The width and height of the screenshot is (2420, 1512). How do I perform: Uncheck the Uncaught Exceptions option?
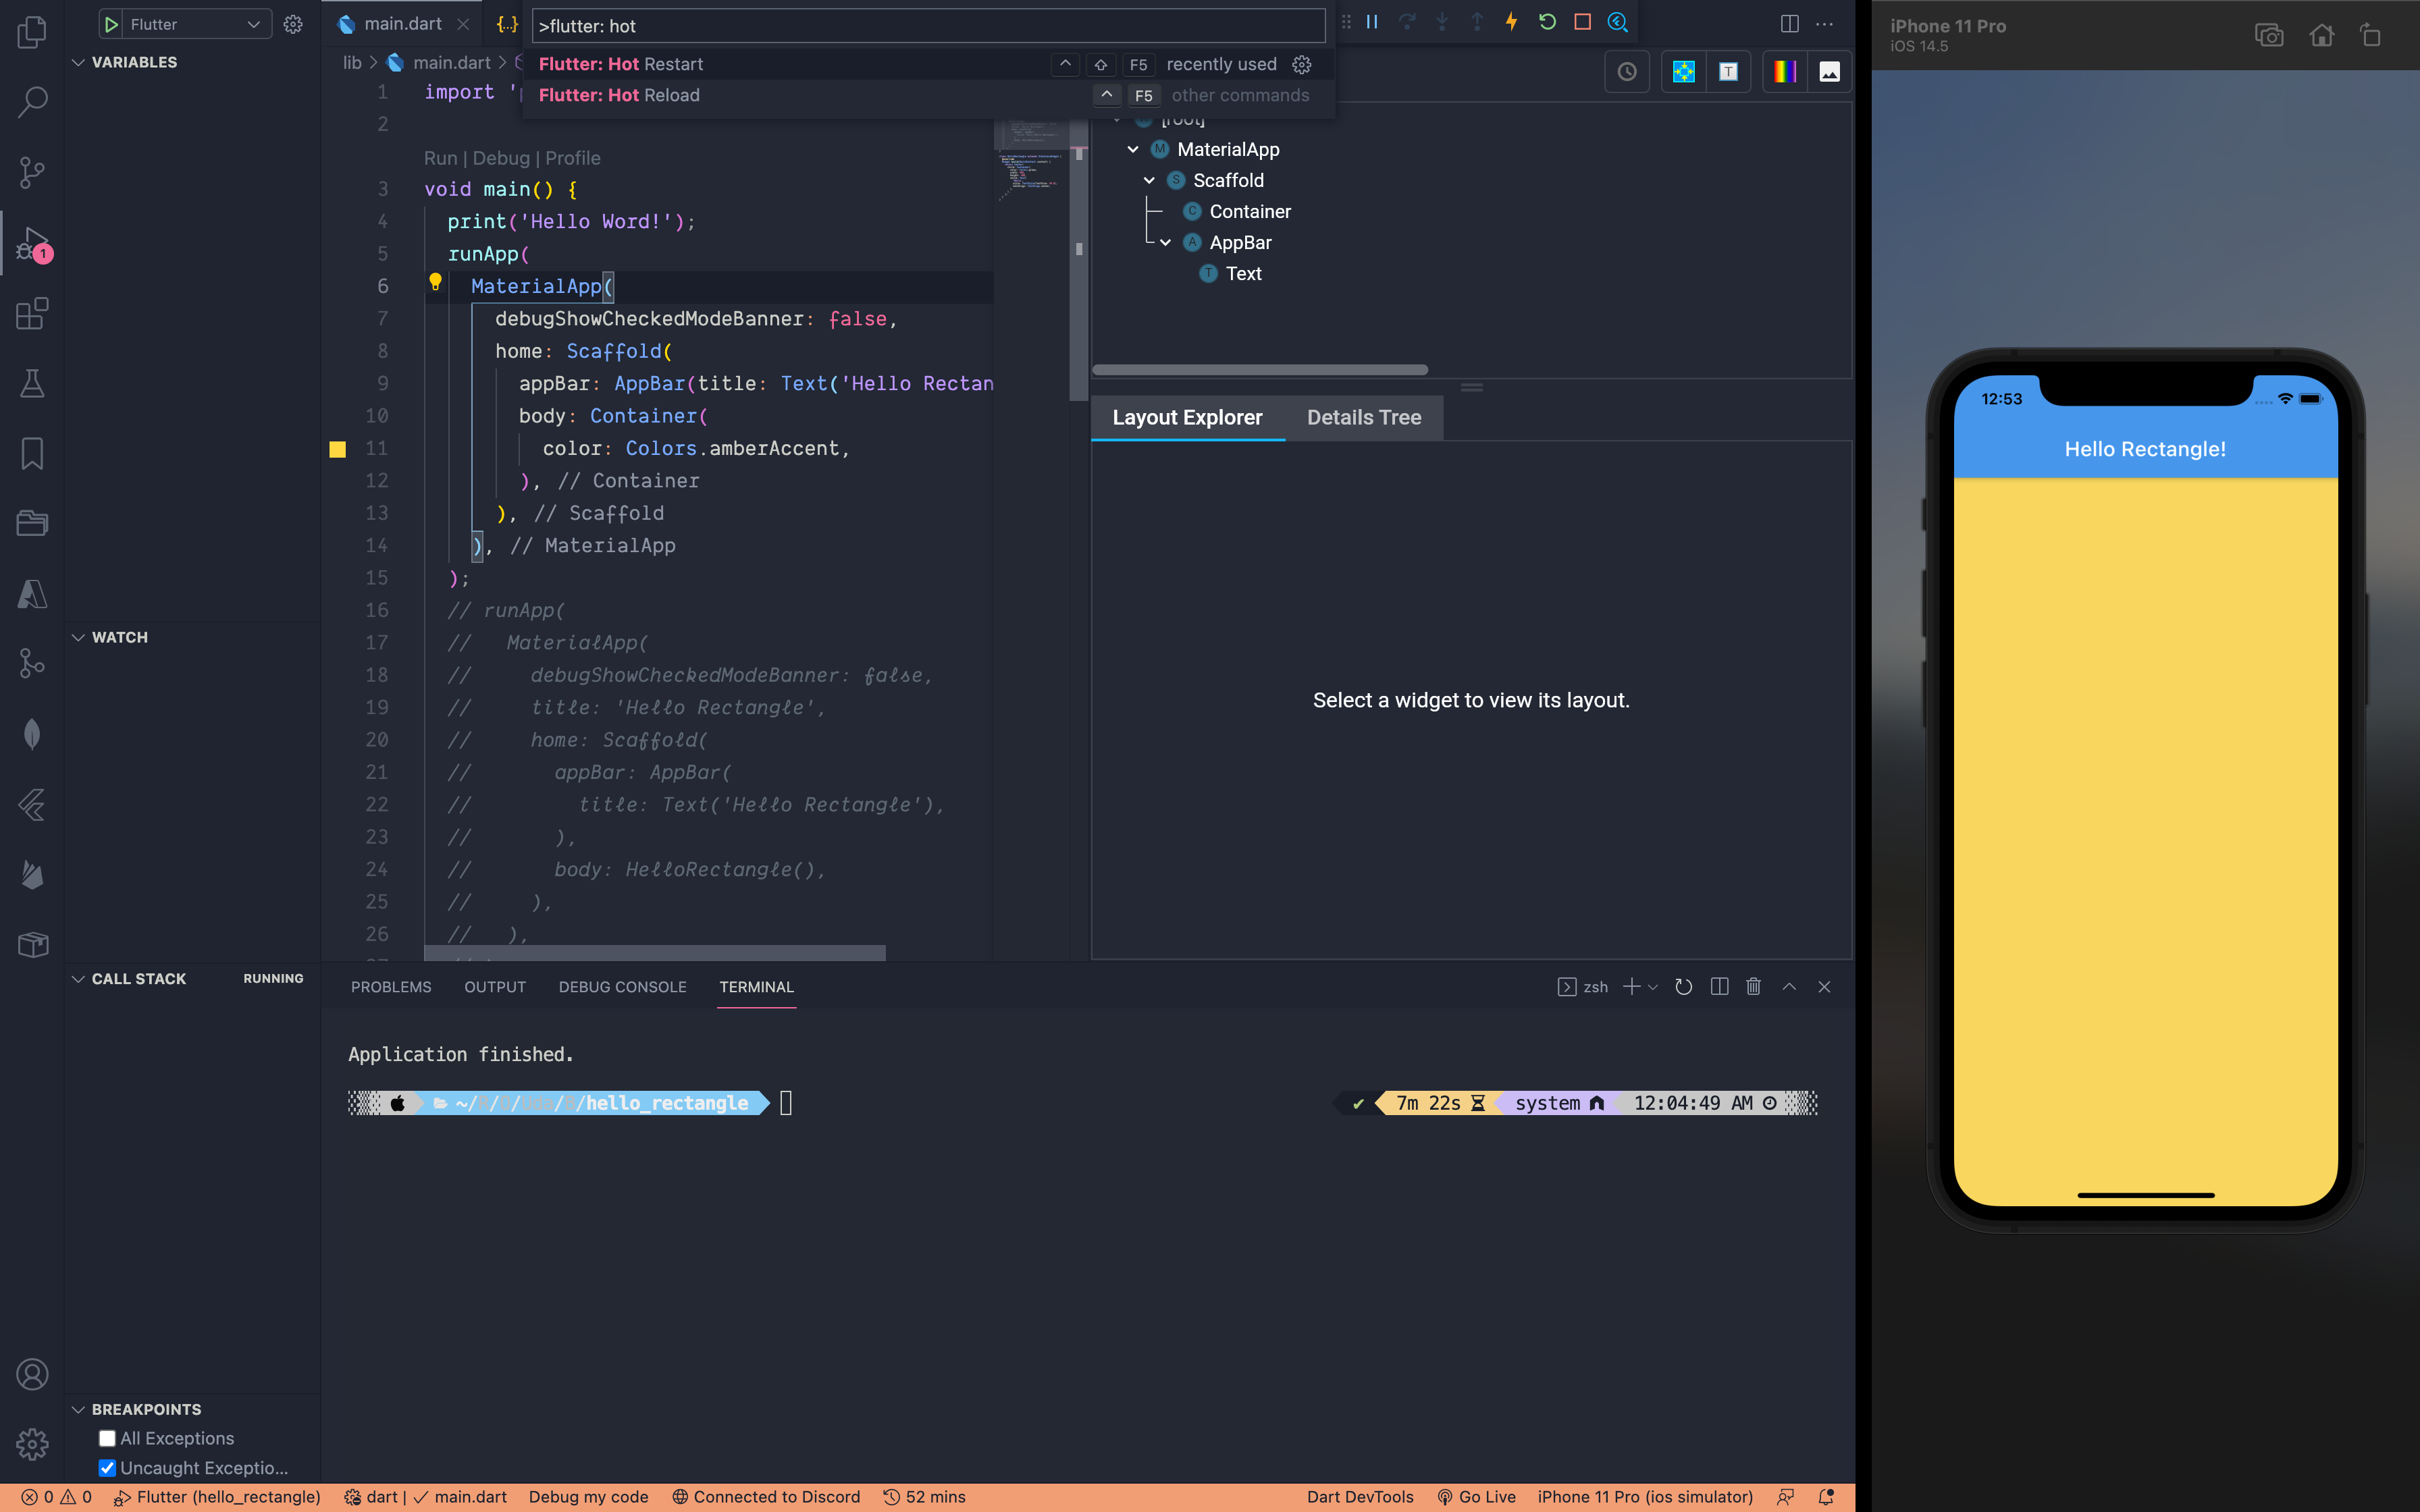(x=107, y=1468)
